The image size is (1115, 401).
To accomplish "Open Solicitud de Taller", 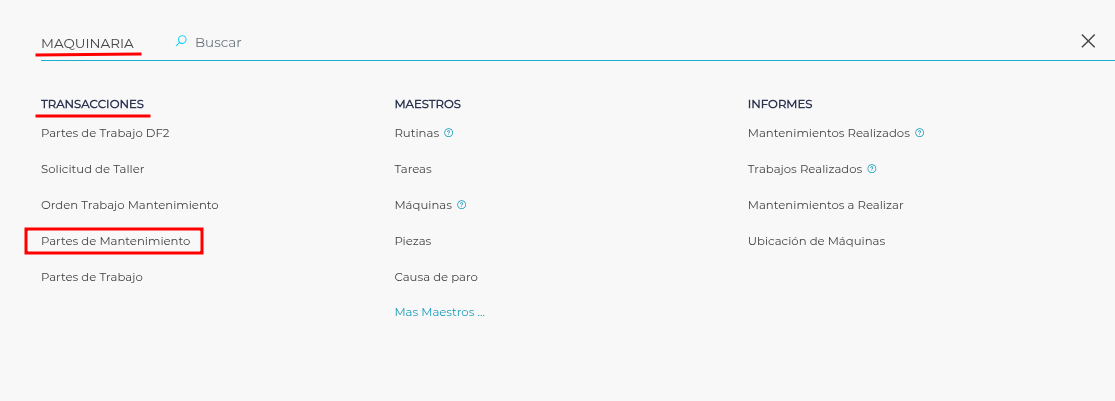I will click(x=93, y=169).
